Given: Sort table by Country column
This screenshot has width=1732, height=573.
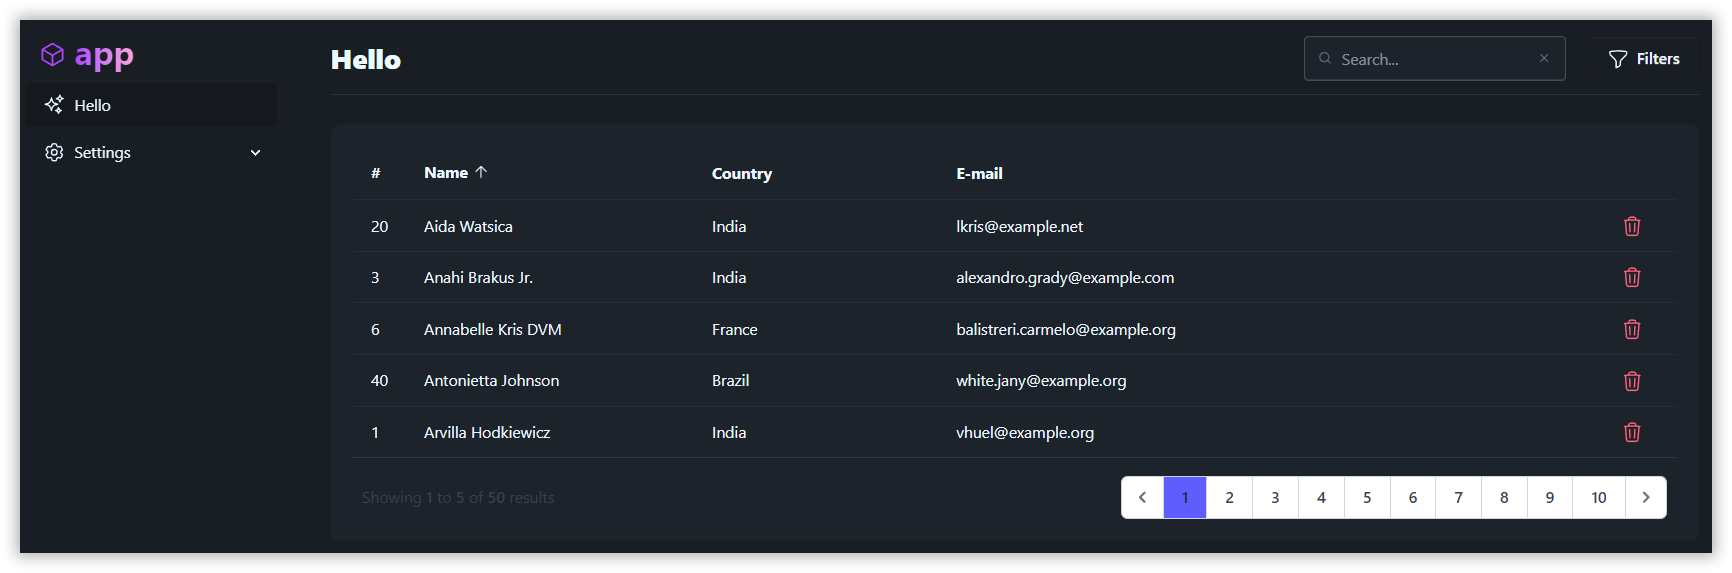Looking at the screenshot, I should pyautogui.click(x=741, y=174).
